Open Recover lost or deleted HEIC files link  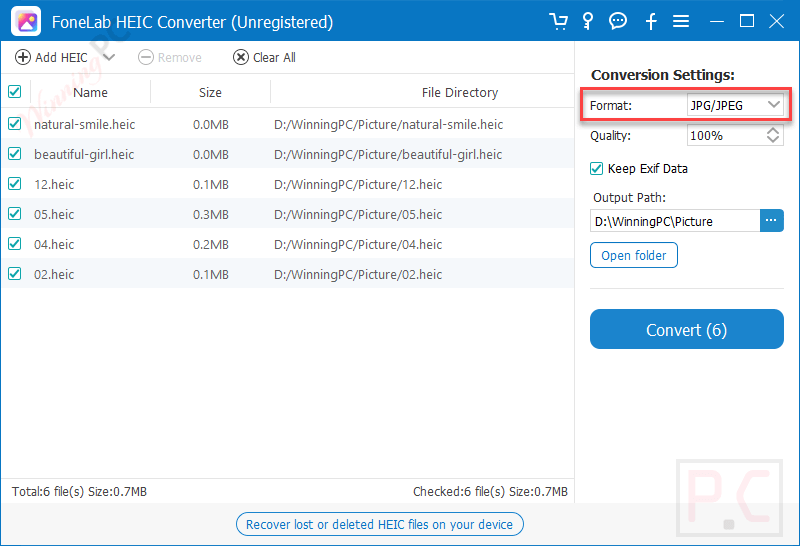[380, 524]
